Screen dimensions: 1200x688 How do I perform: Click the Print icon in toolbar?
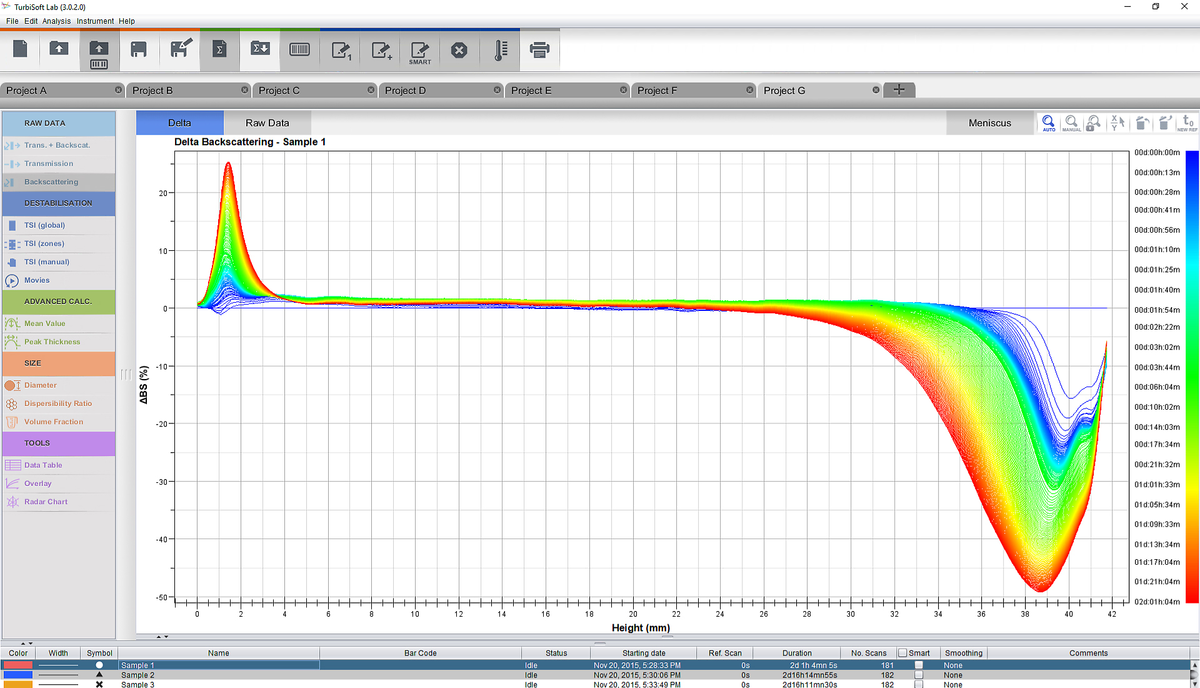[539, 49]
